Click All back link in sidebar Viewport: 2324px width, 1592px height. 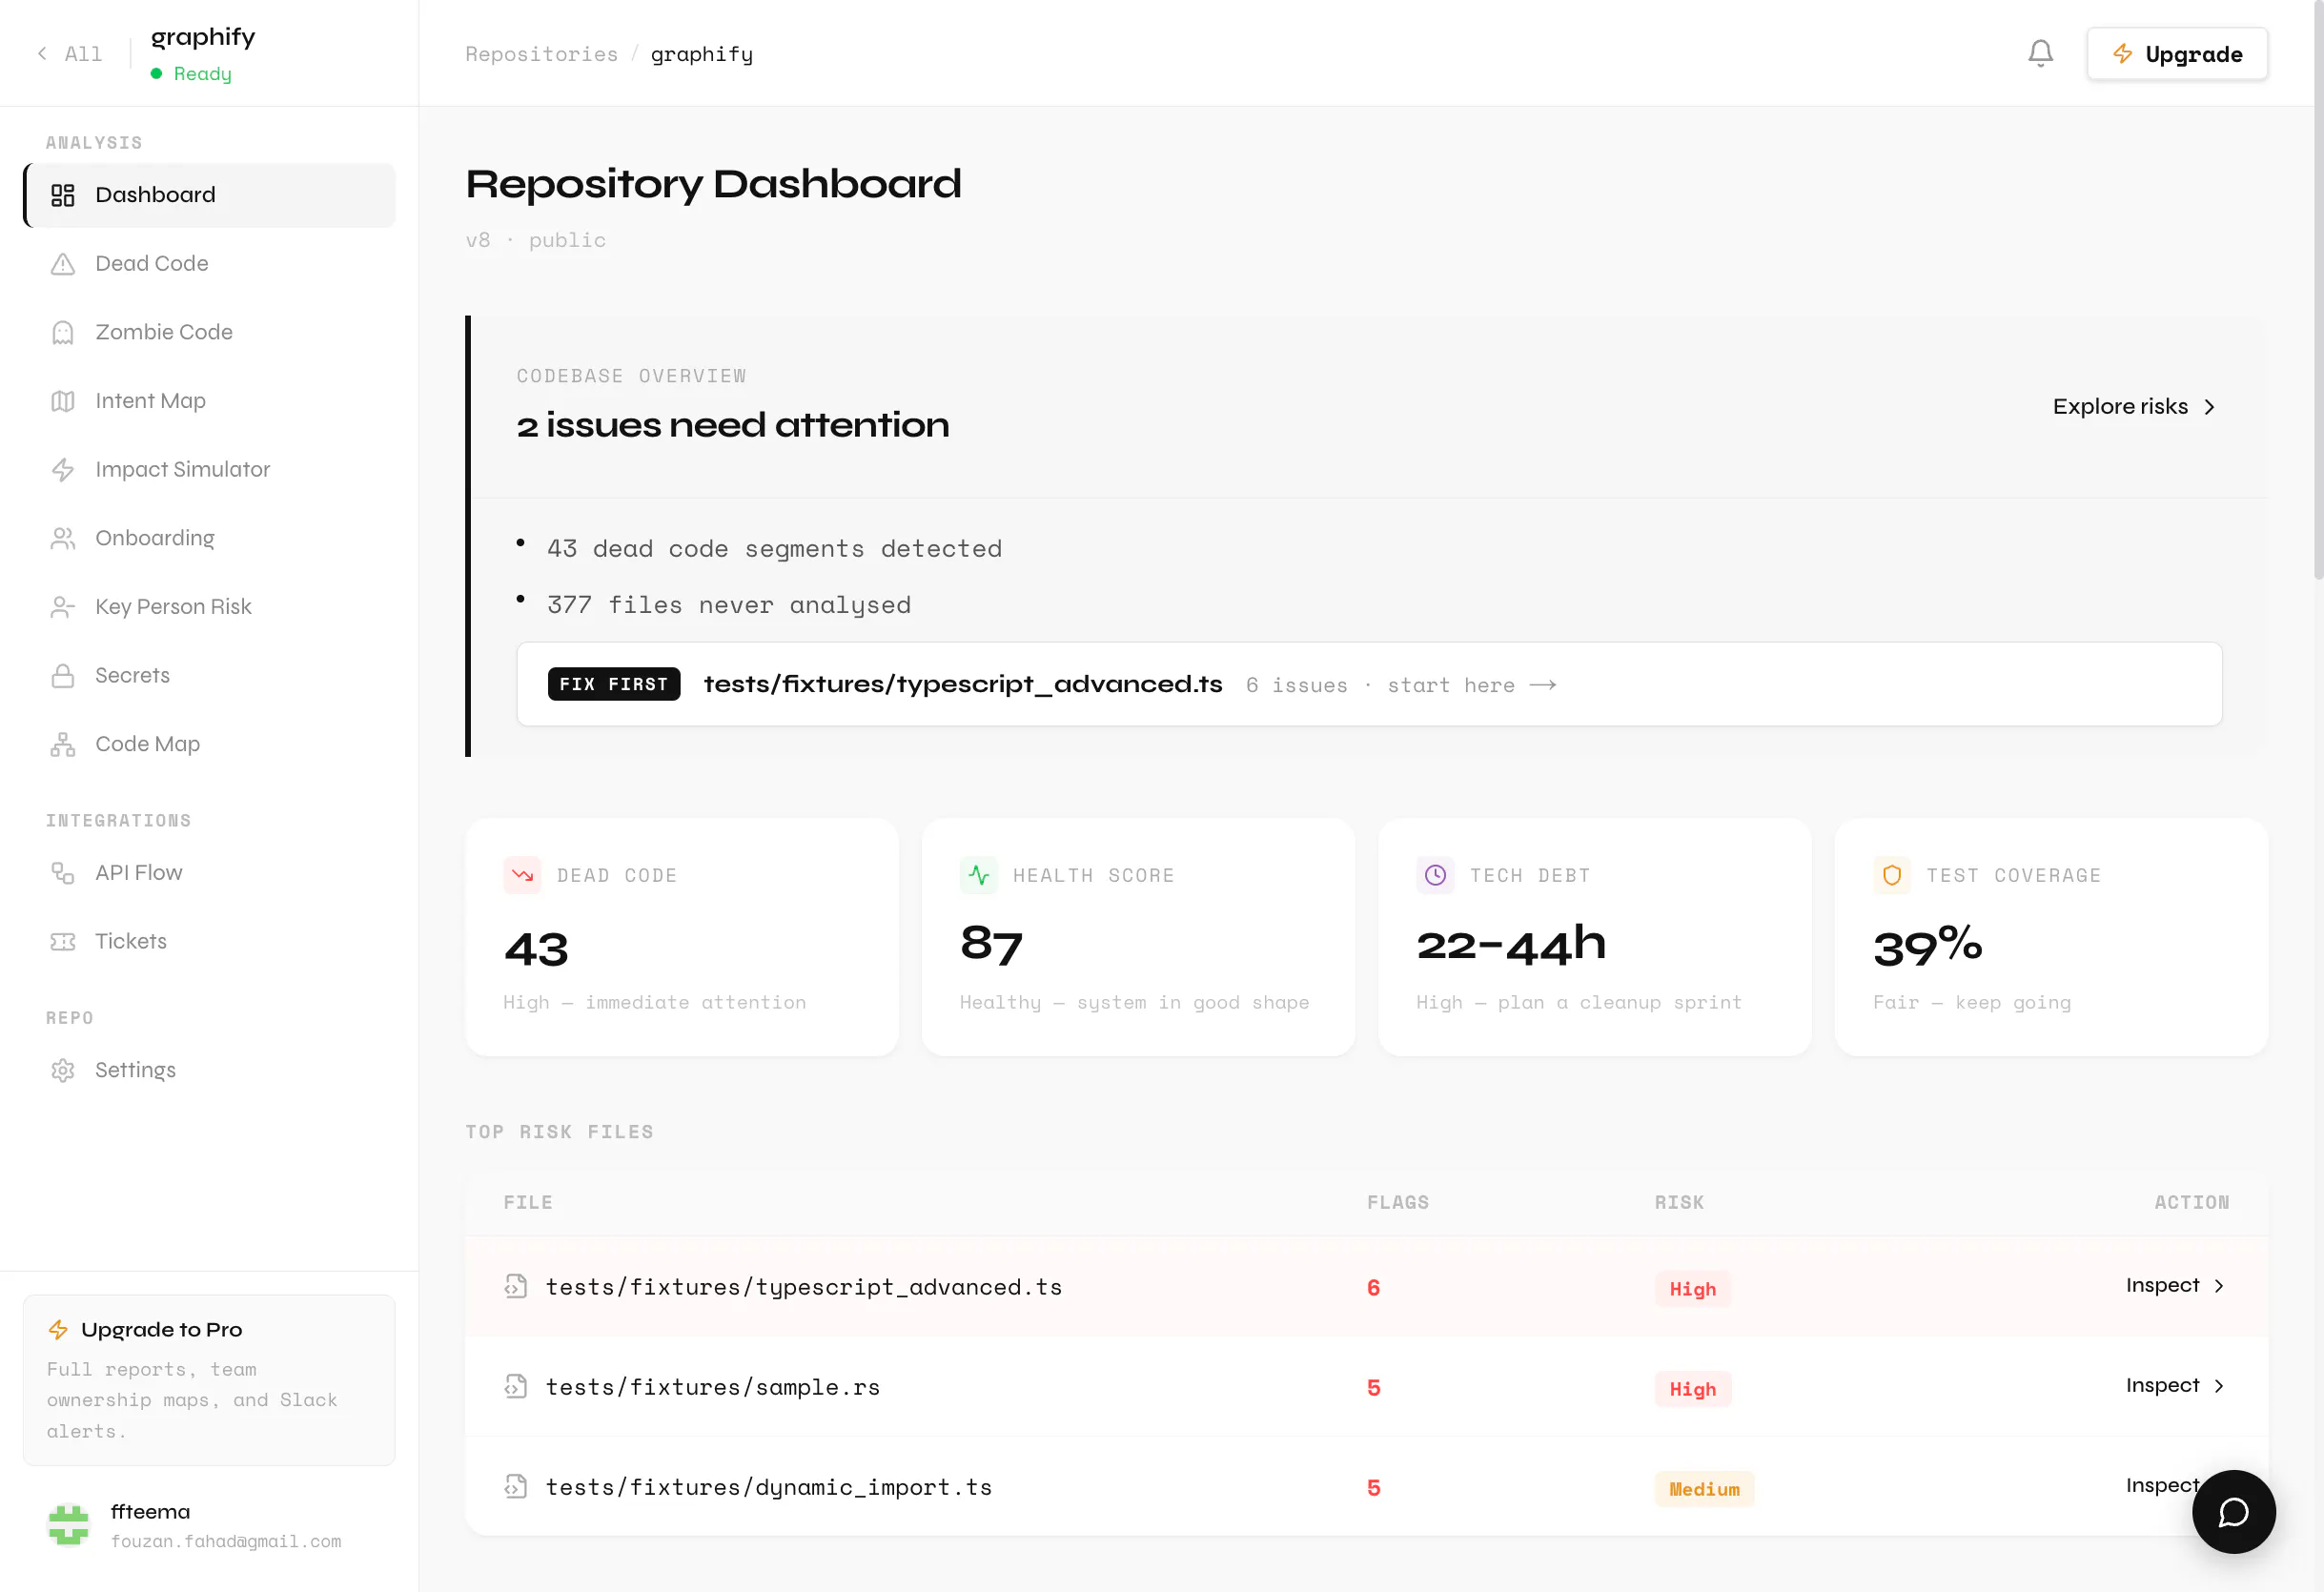click(x=69, y=53)
